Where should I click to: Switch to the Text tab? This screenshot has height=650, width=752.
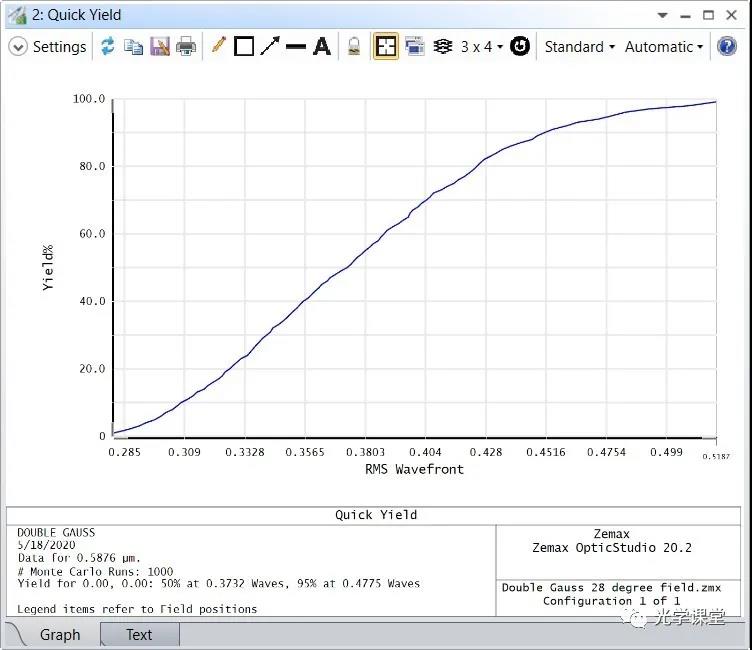(139, 635)
